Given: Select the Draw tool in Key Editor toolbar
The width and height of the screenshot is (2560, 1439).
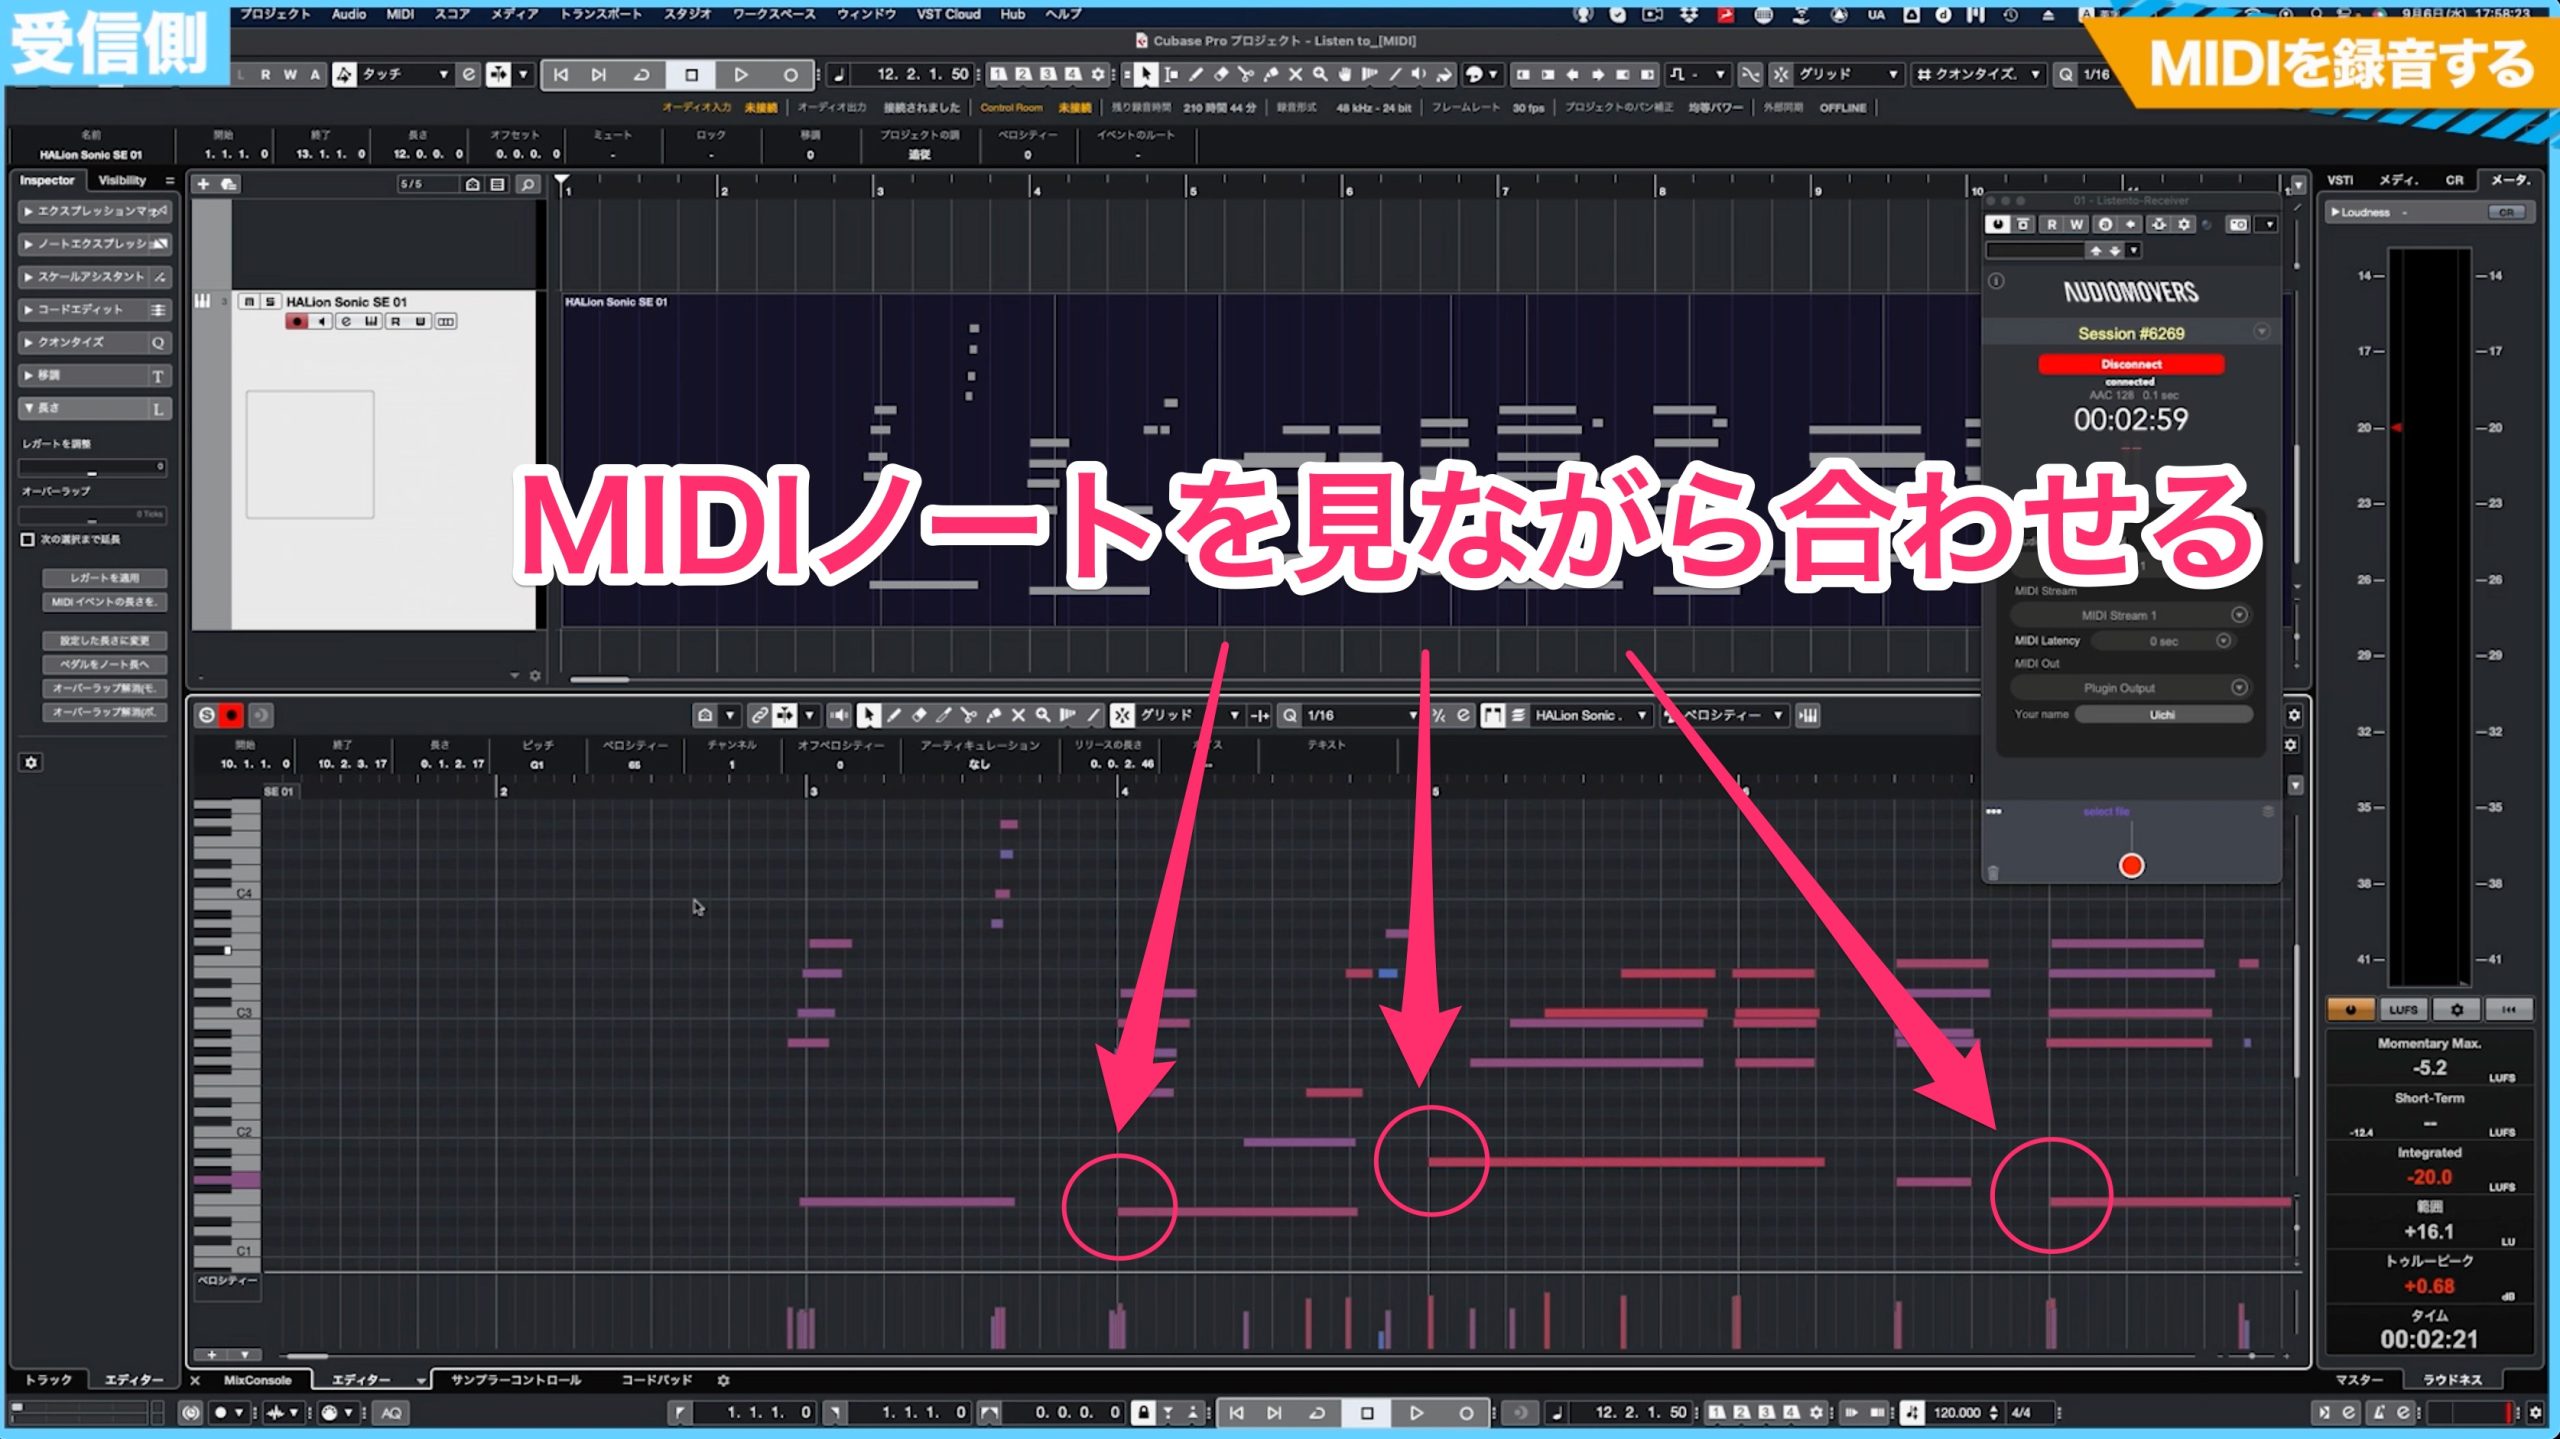Looking at the screenshot, I should [894, 715].
